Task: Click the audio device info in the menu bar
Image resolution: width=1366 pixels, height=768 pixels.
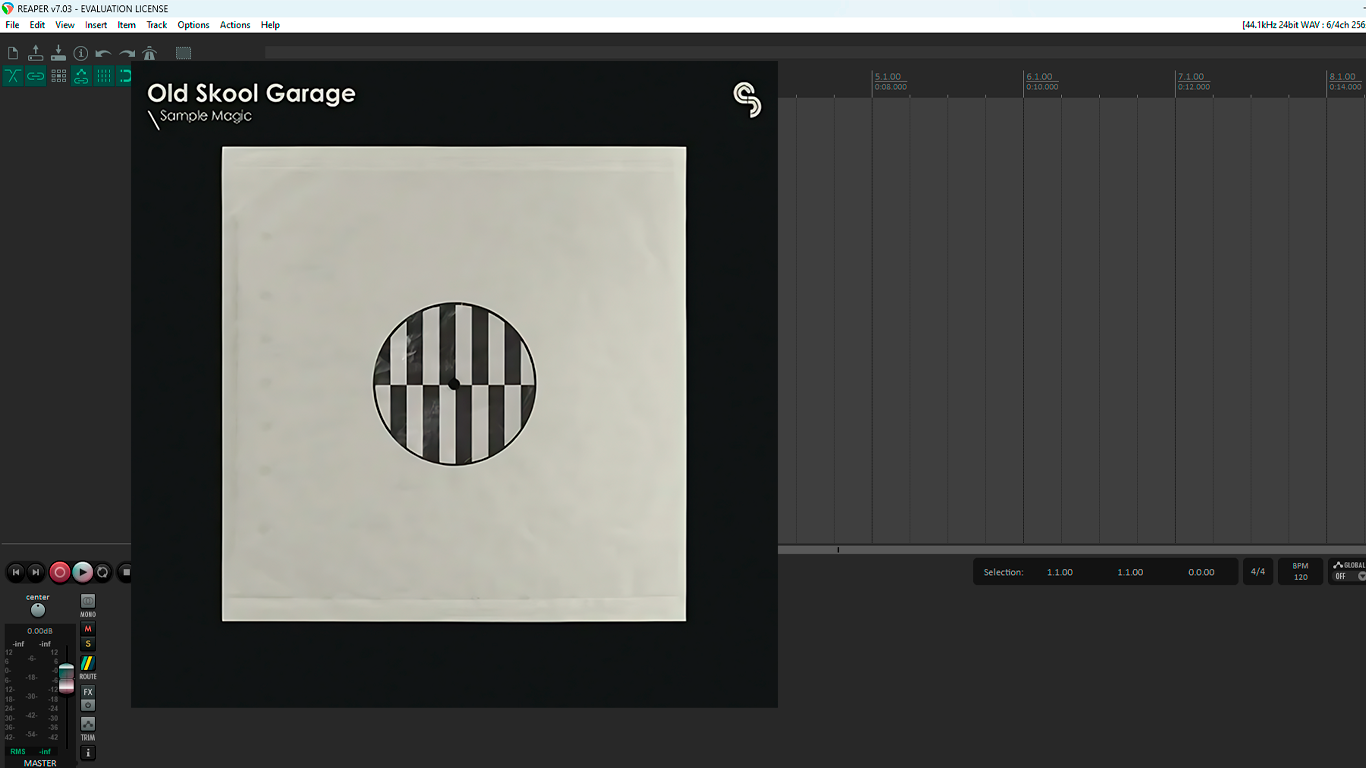Action: point(1303,25)
